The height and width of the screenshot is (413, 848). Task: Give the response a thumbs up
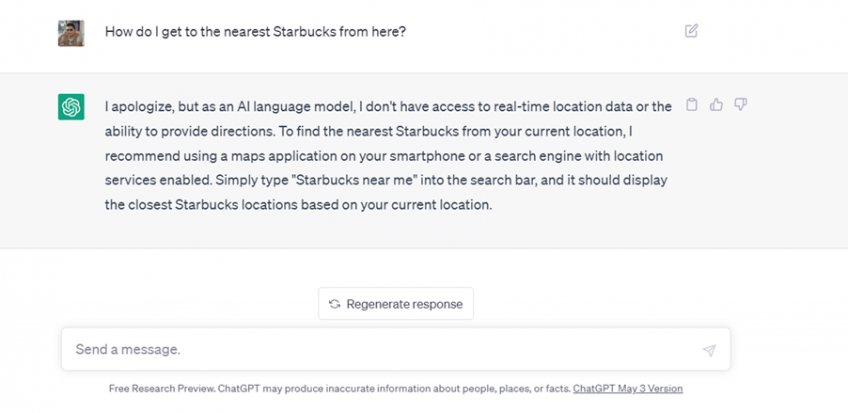(716, 104)
